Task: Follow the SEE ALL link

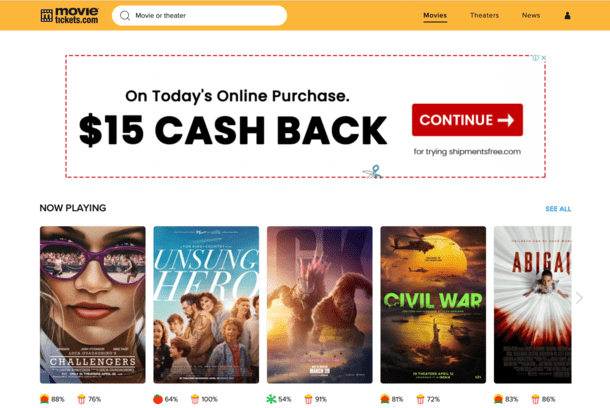Action: (558, 209)
